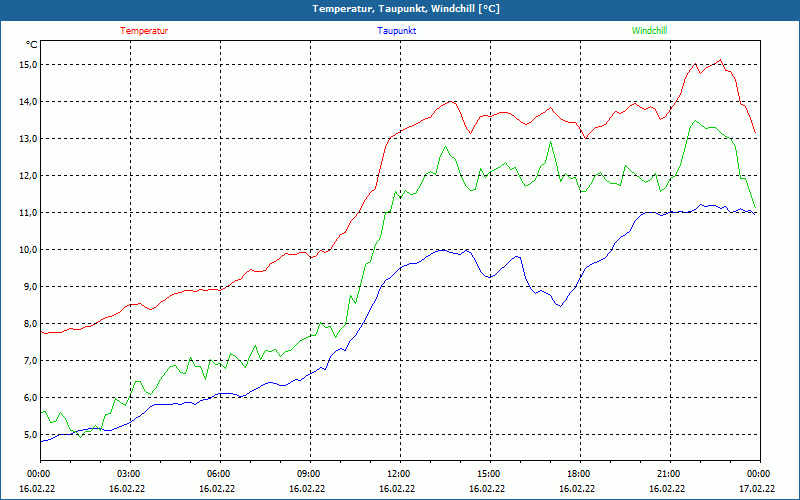Click the red Temperatur legend label
This screenshot has width=800, height=500.
(x=144, y=31)
